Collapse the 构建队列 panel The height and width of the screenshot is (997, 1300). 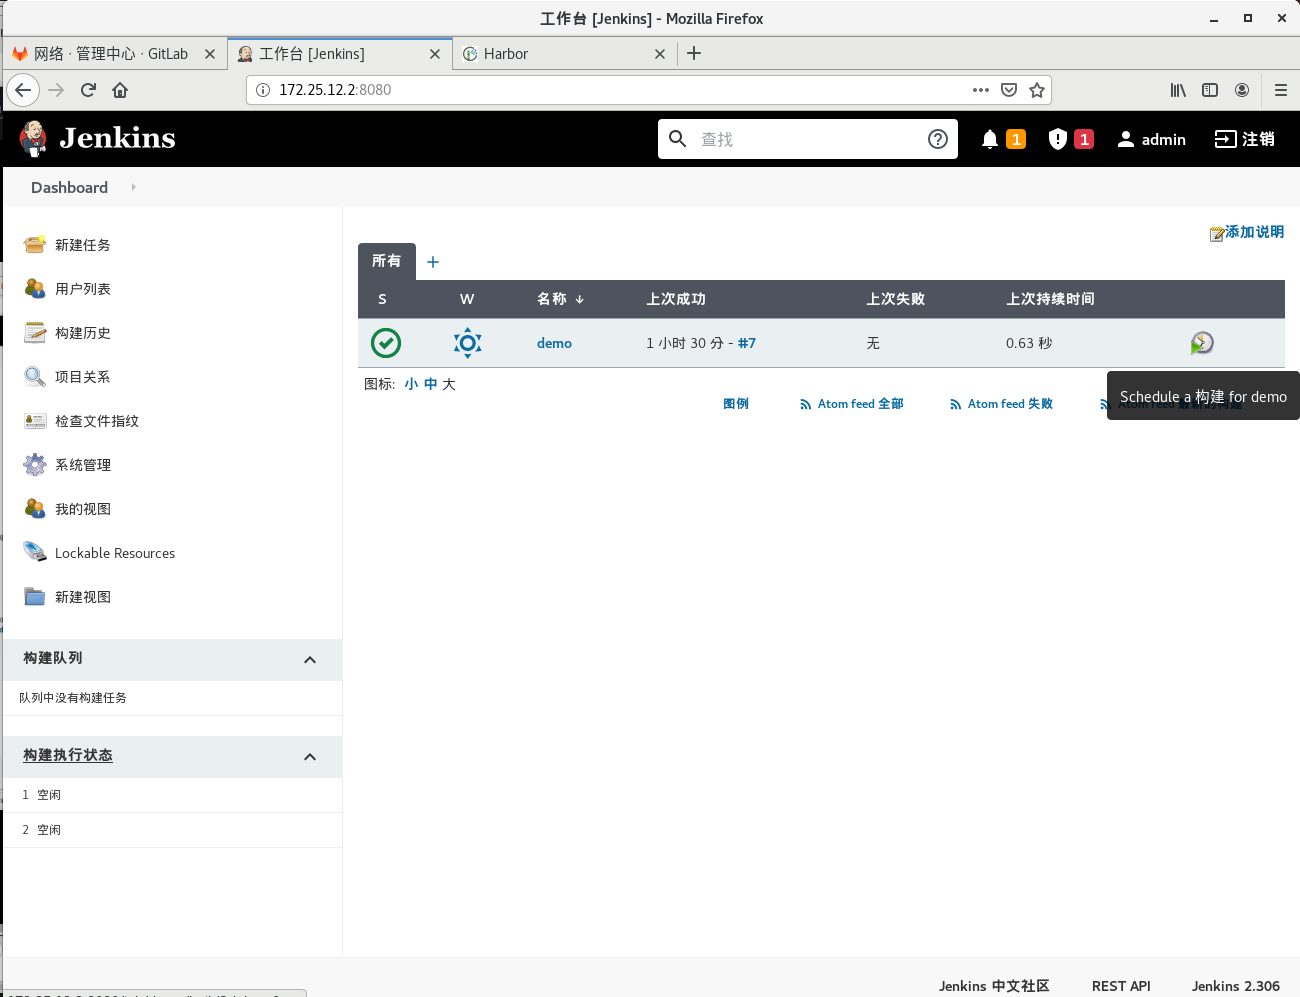[310, 660]
